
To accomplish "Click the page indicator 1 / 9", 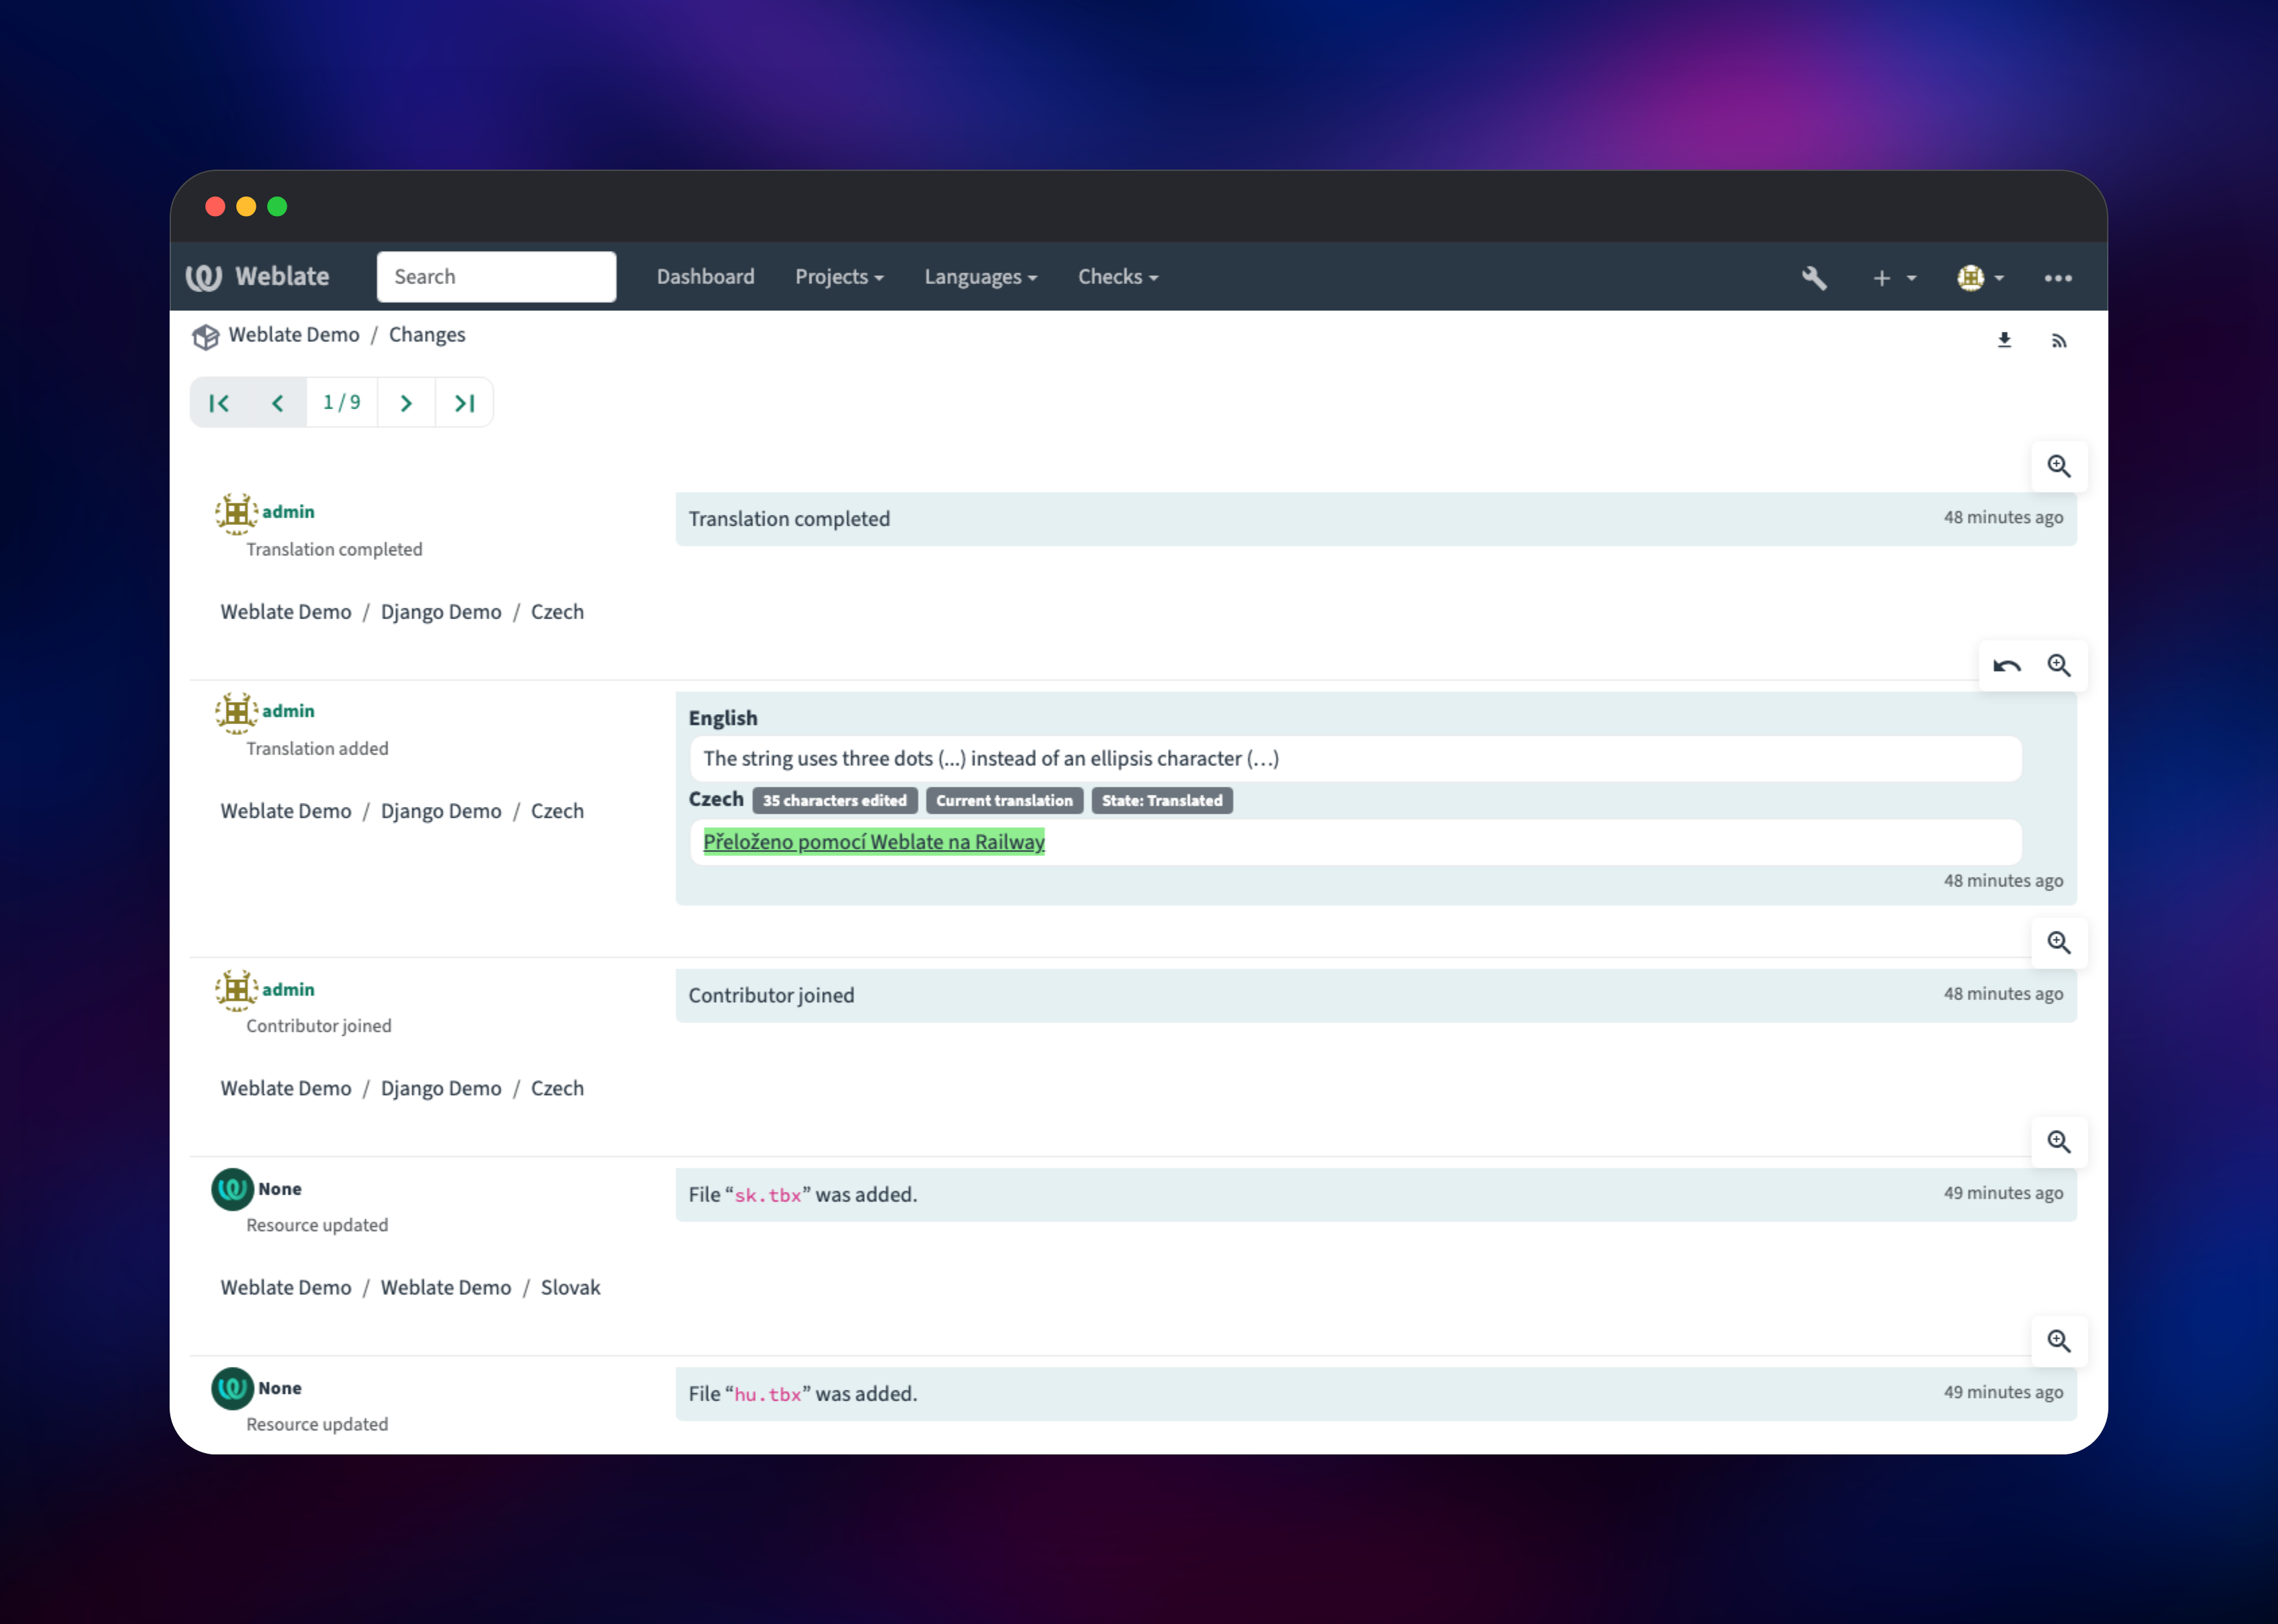I will [342, 403].
